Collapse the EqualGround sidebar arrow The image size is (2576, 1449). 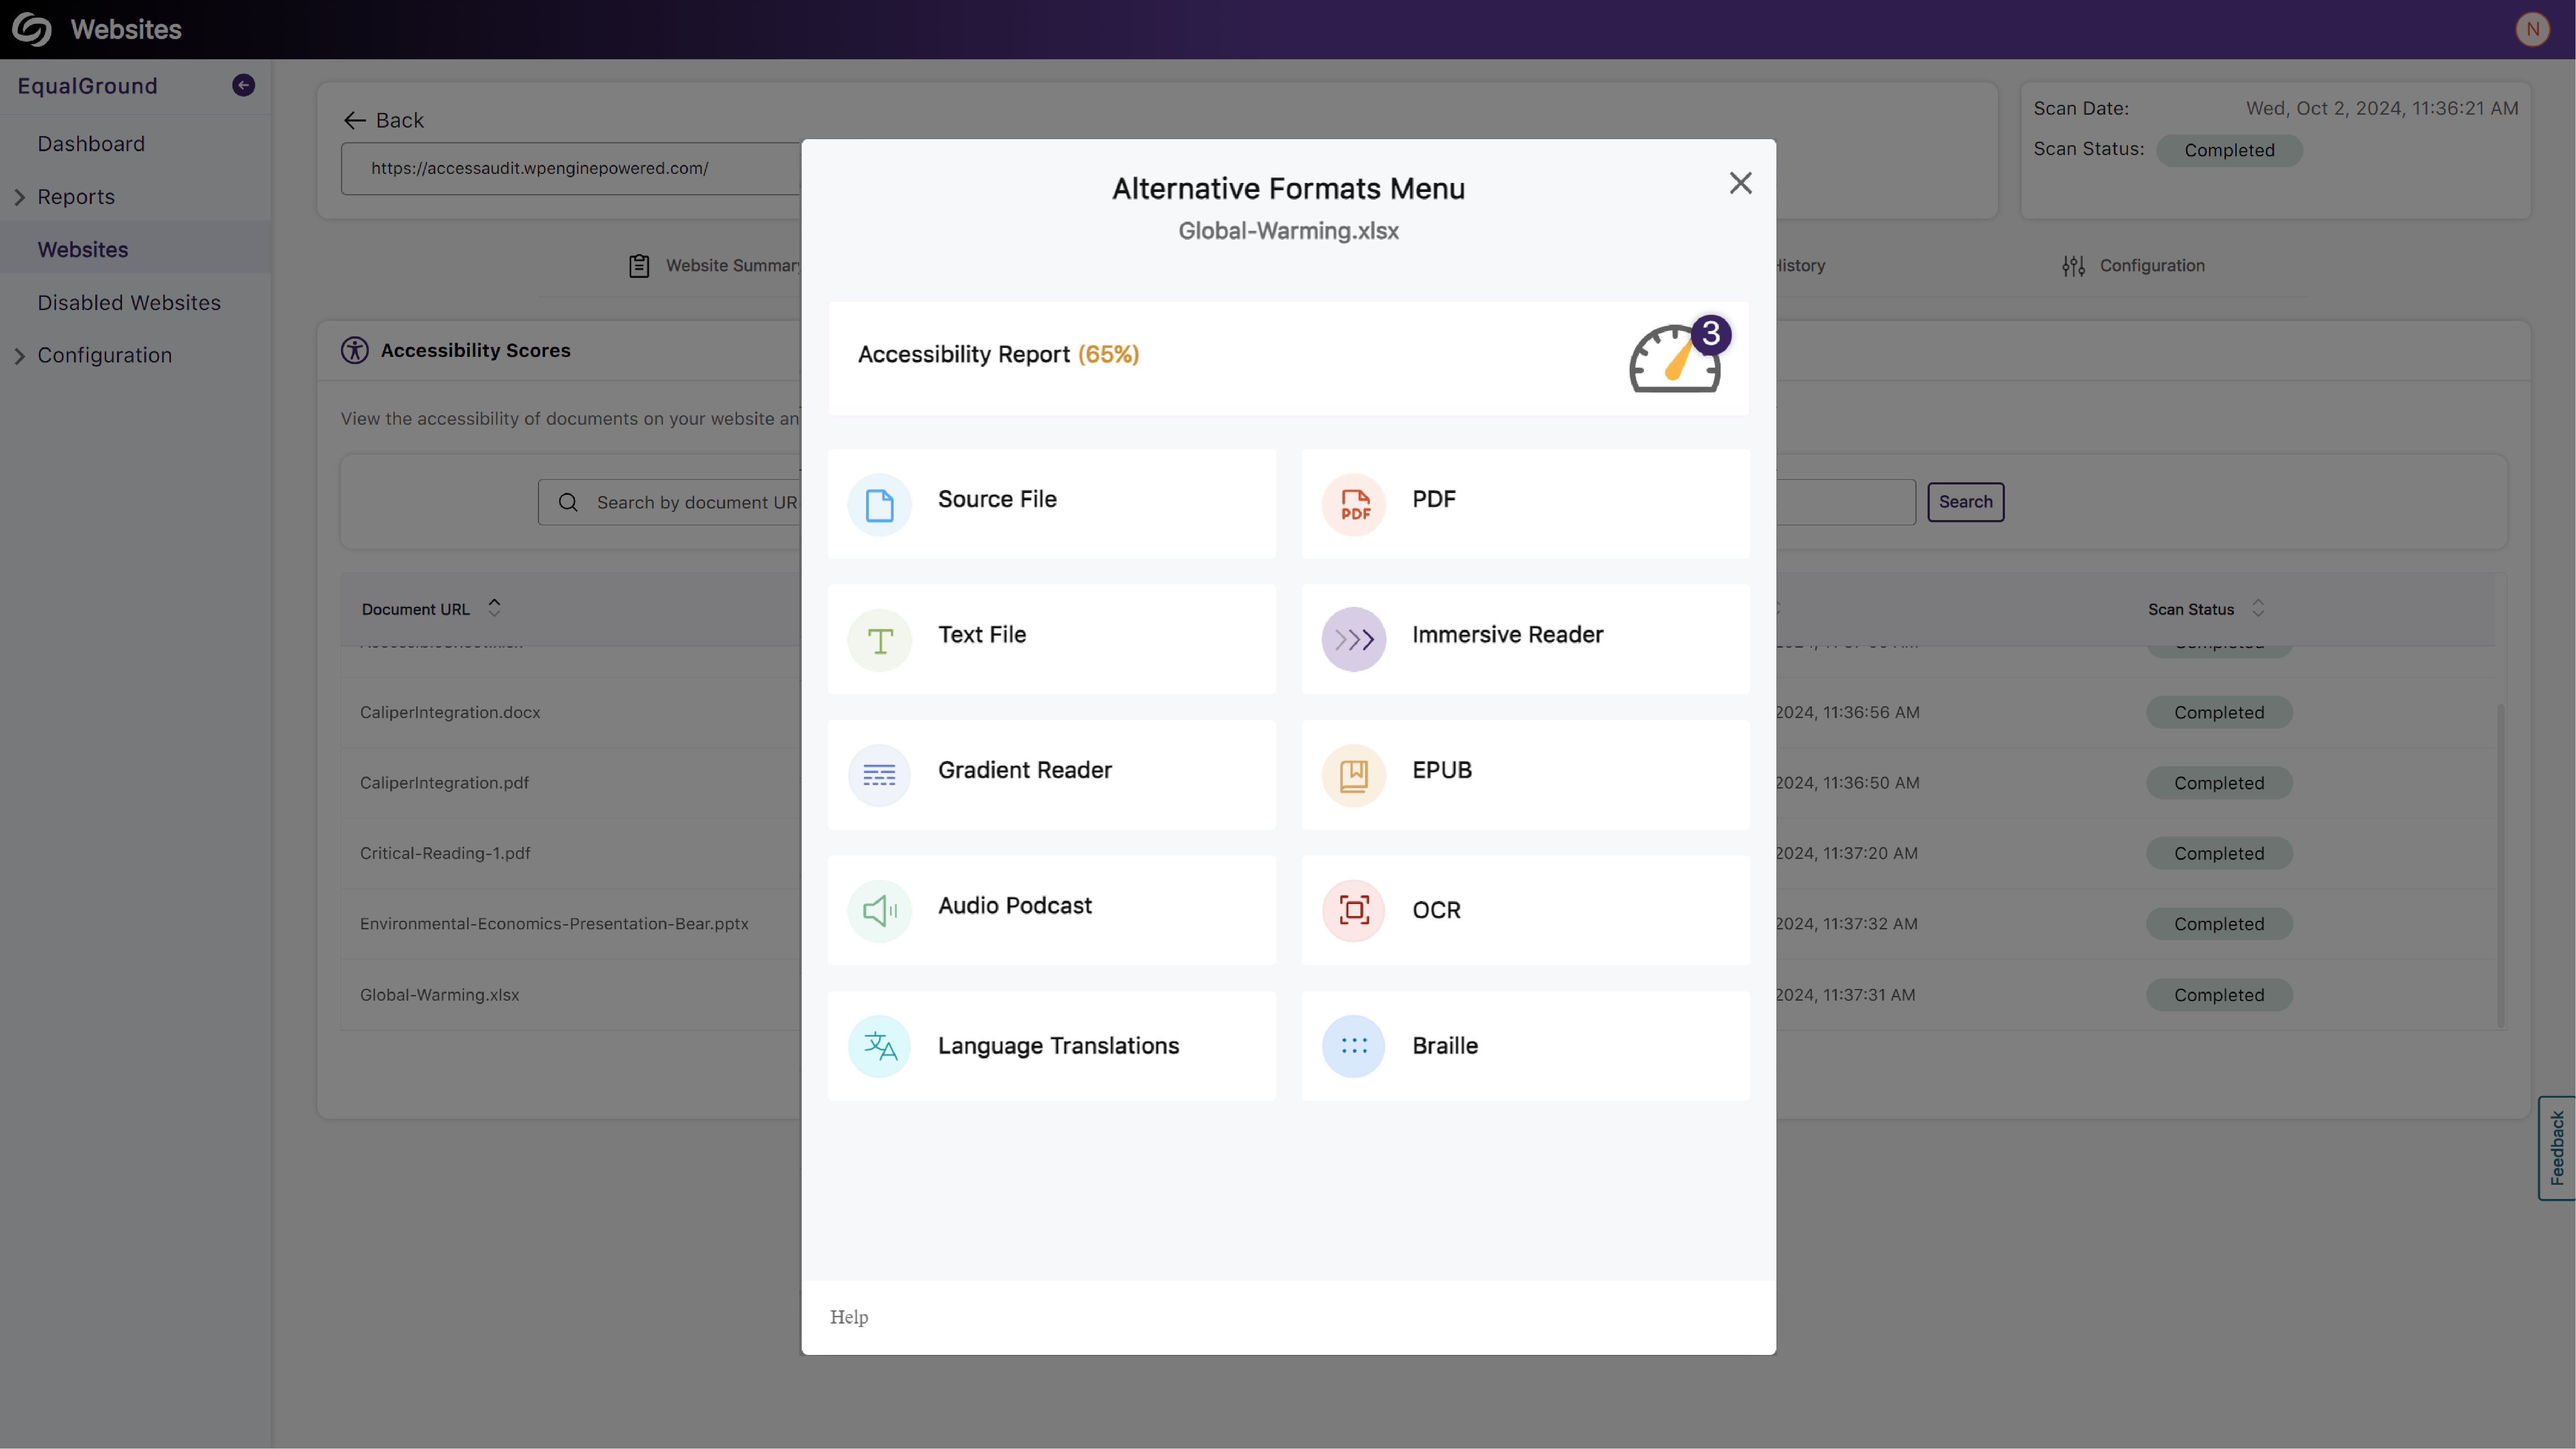pos(243,85)
